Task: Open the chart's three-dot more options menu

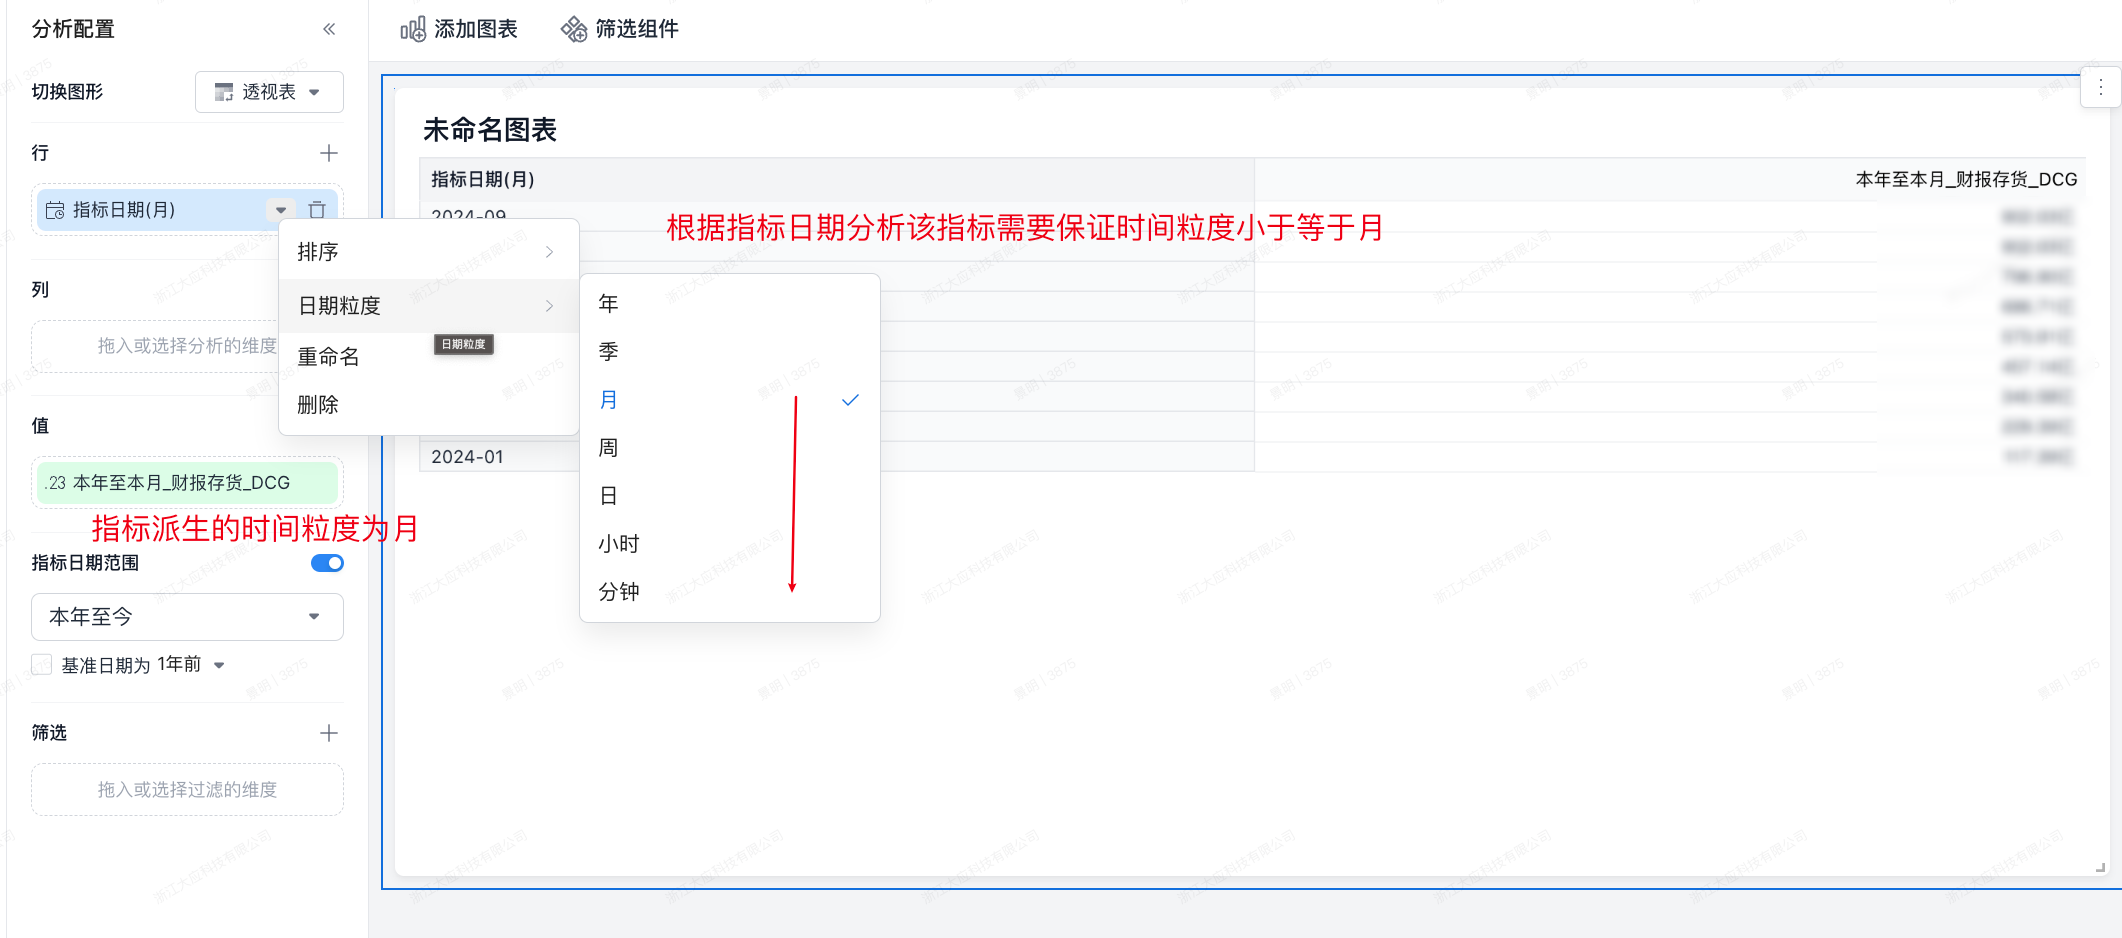Action: tap(2100, 88)
